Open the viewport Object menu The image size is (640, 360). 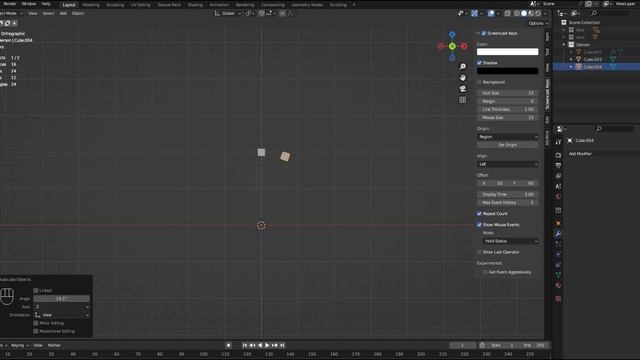pos(78,13)
